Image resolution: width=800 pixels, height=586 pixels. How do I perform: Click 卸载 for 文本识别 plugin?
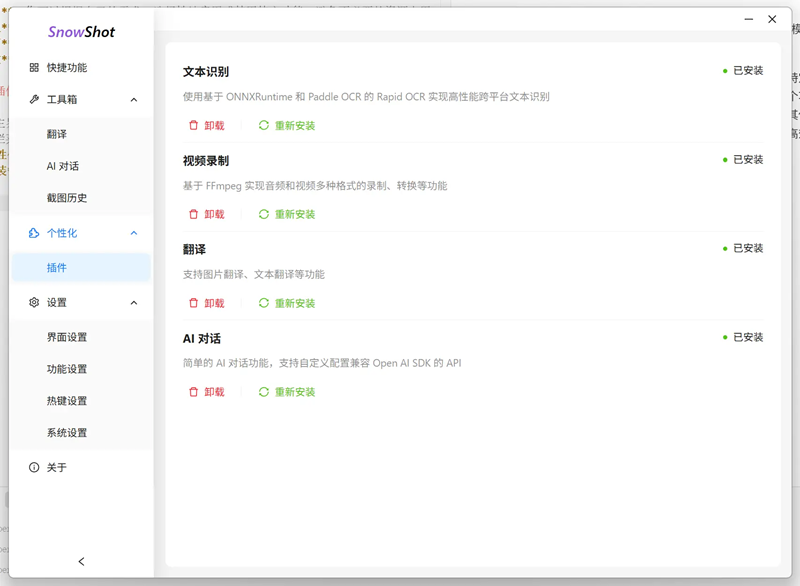207,125
